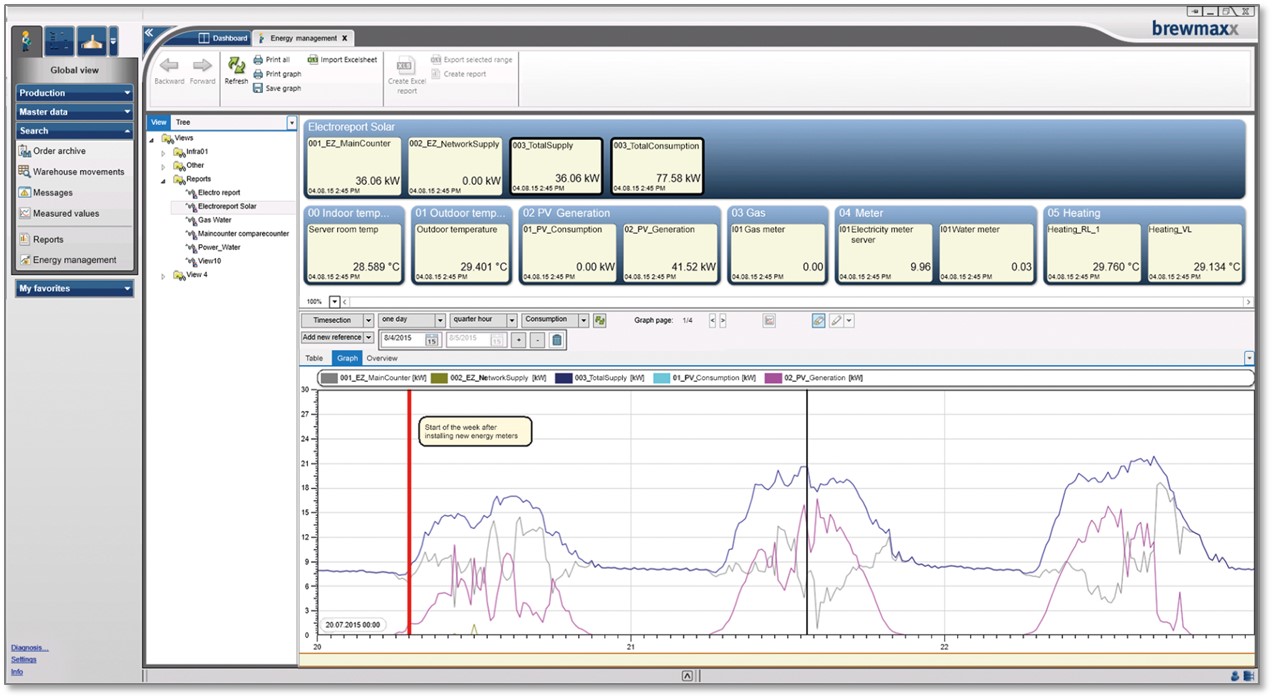
Task: Delete reference using the trash can icon
Action: 557,339
